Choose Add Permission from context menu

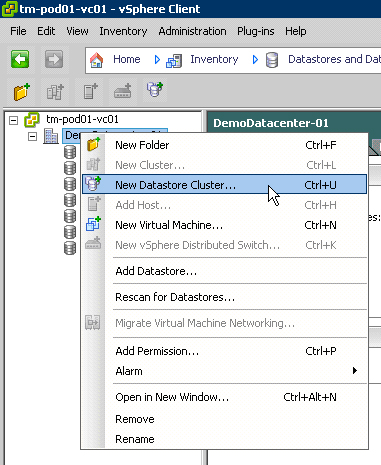coord(224,351)
